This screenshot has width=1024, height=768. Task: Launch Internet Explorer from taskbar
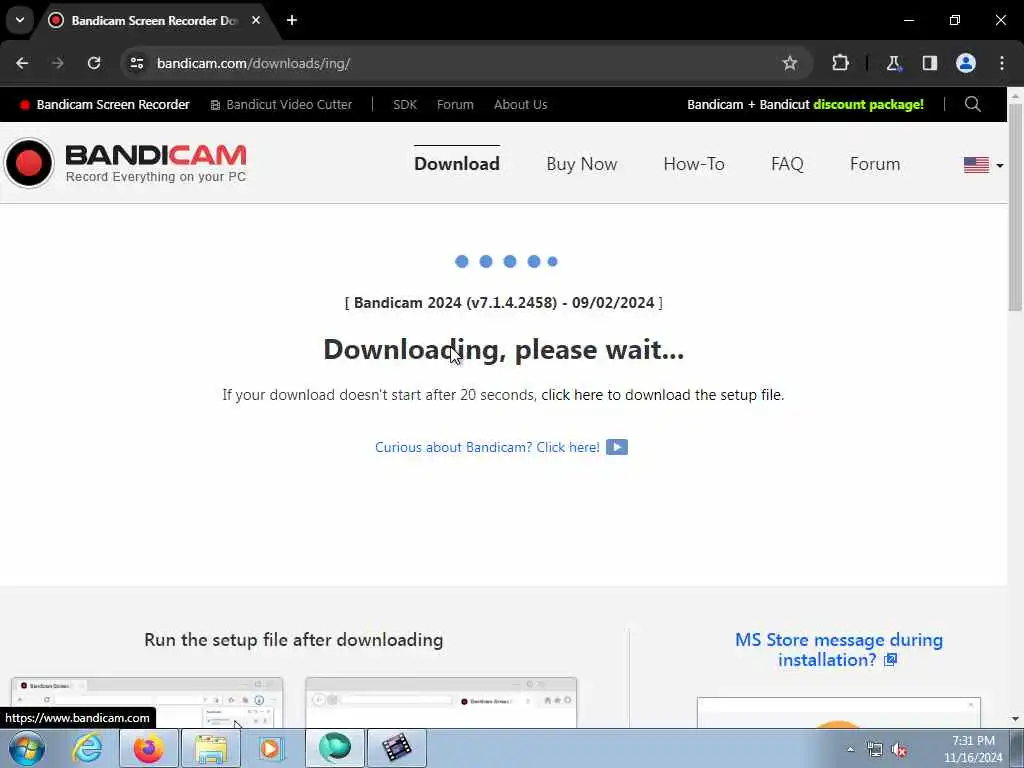coord(88,748)
